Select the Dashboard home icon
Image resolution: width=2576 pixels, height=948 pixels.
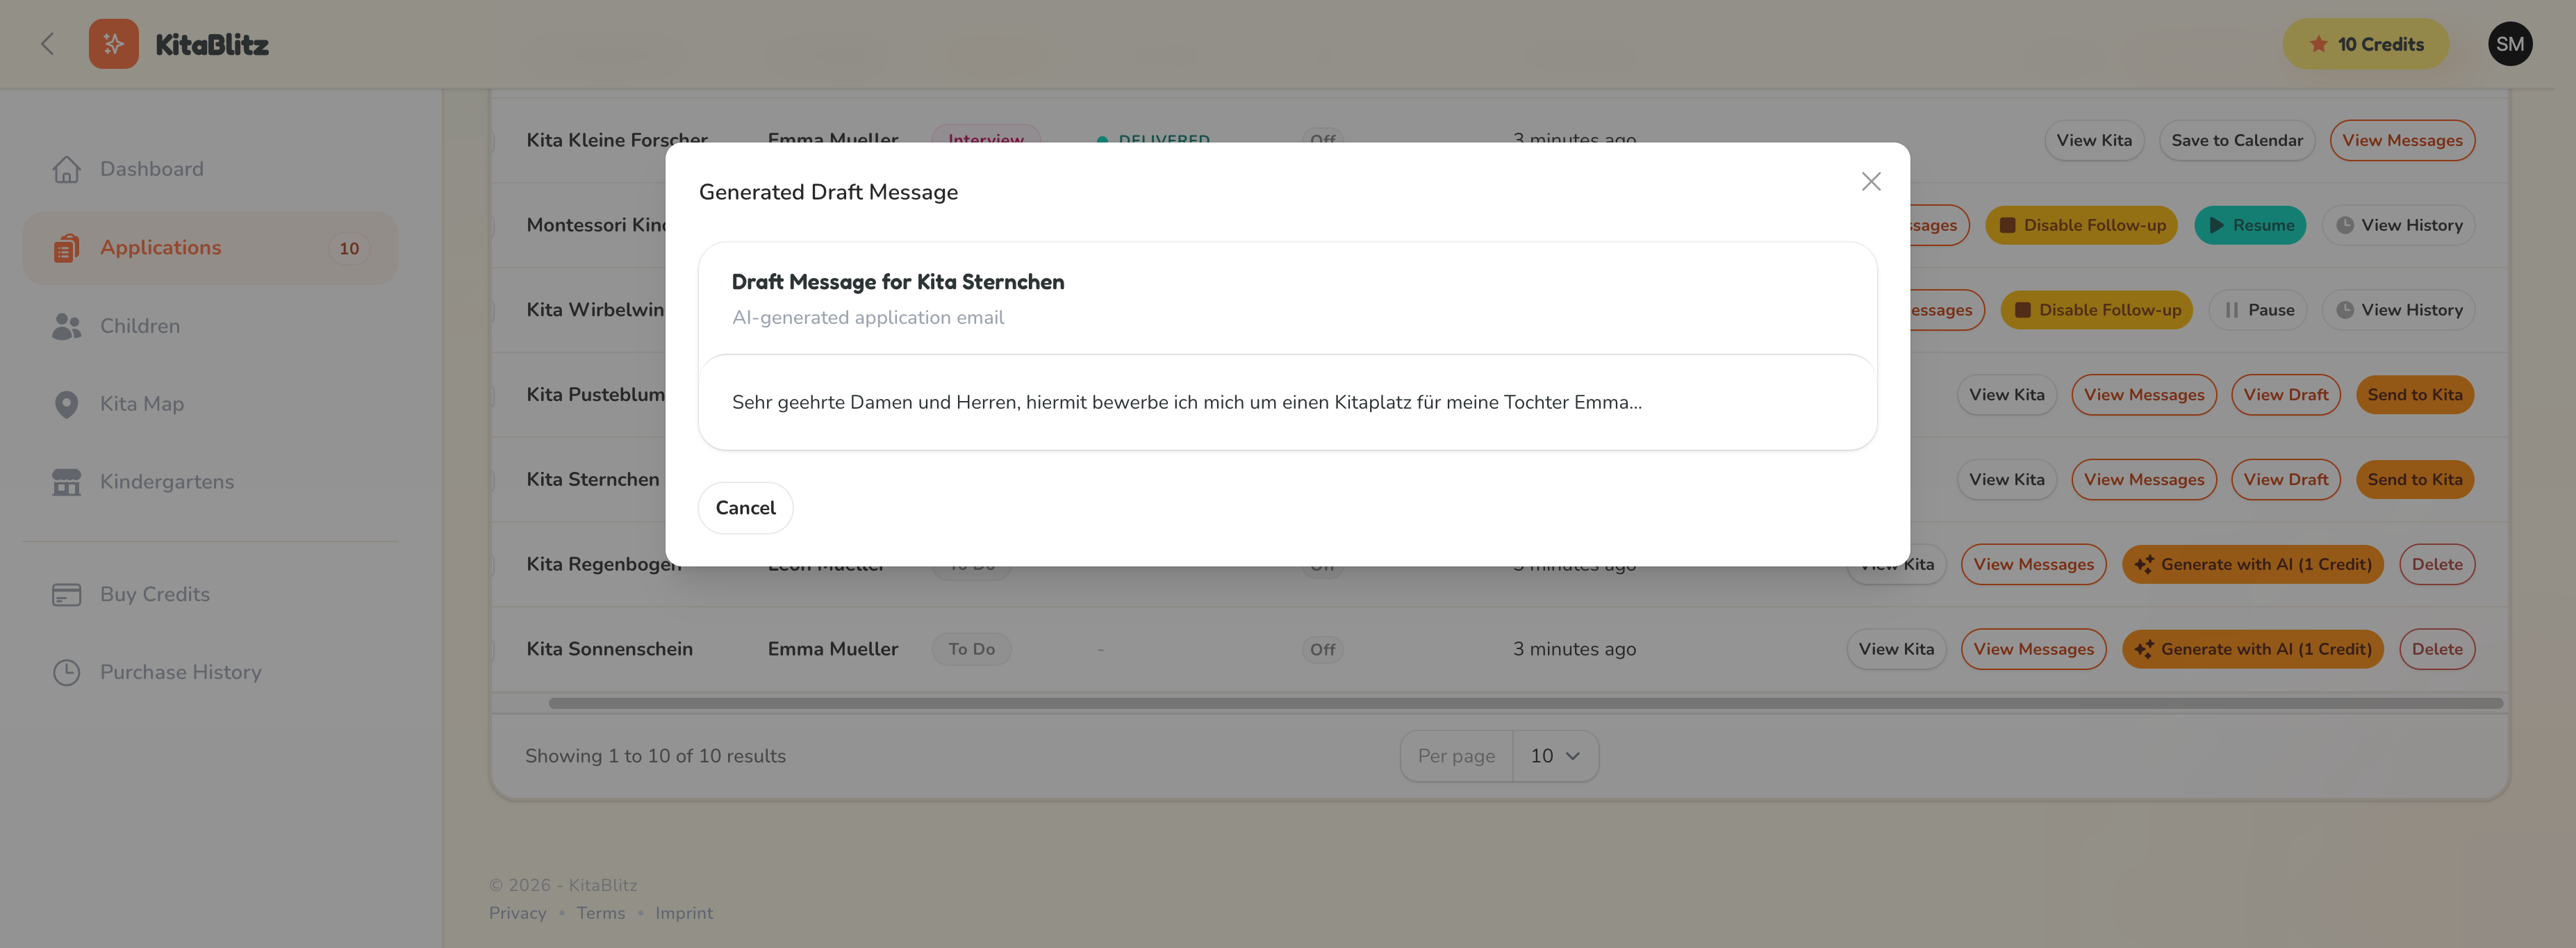(66, 168)
